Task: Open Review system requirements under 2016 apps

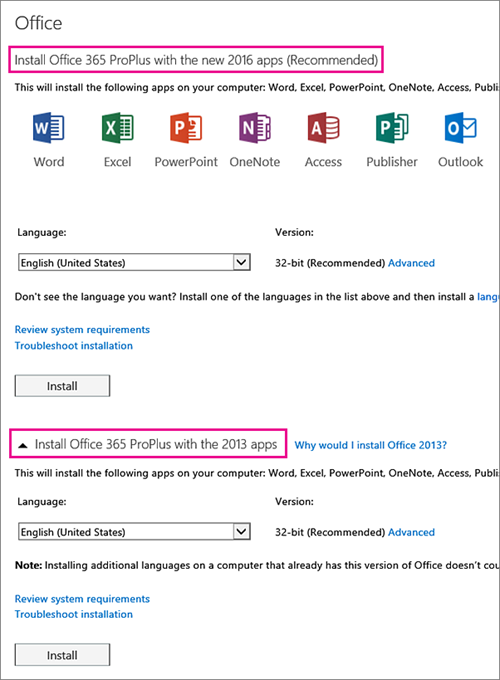Action: pos(82,330)
